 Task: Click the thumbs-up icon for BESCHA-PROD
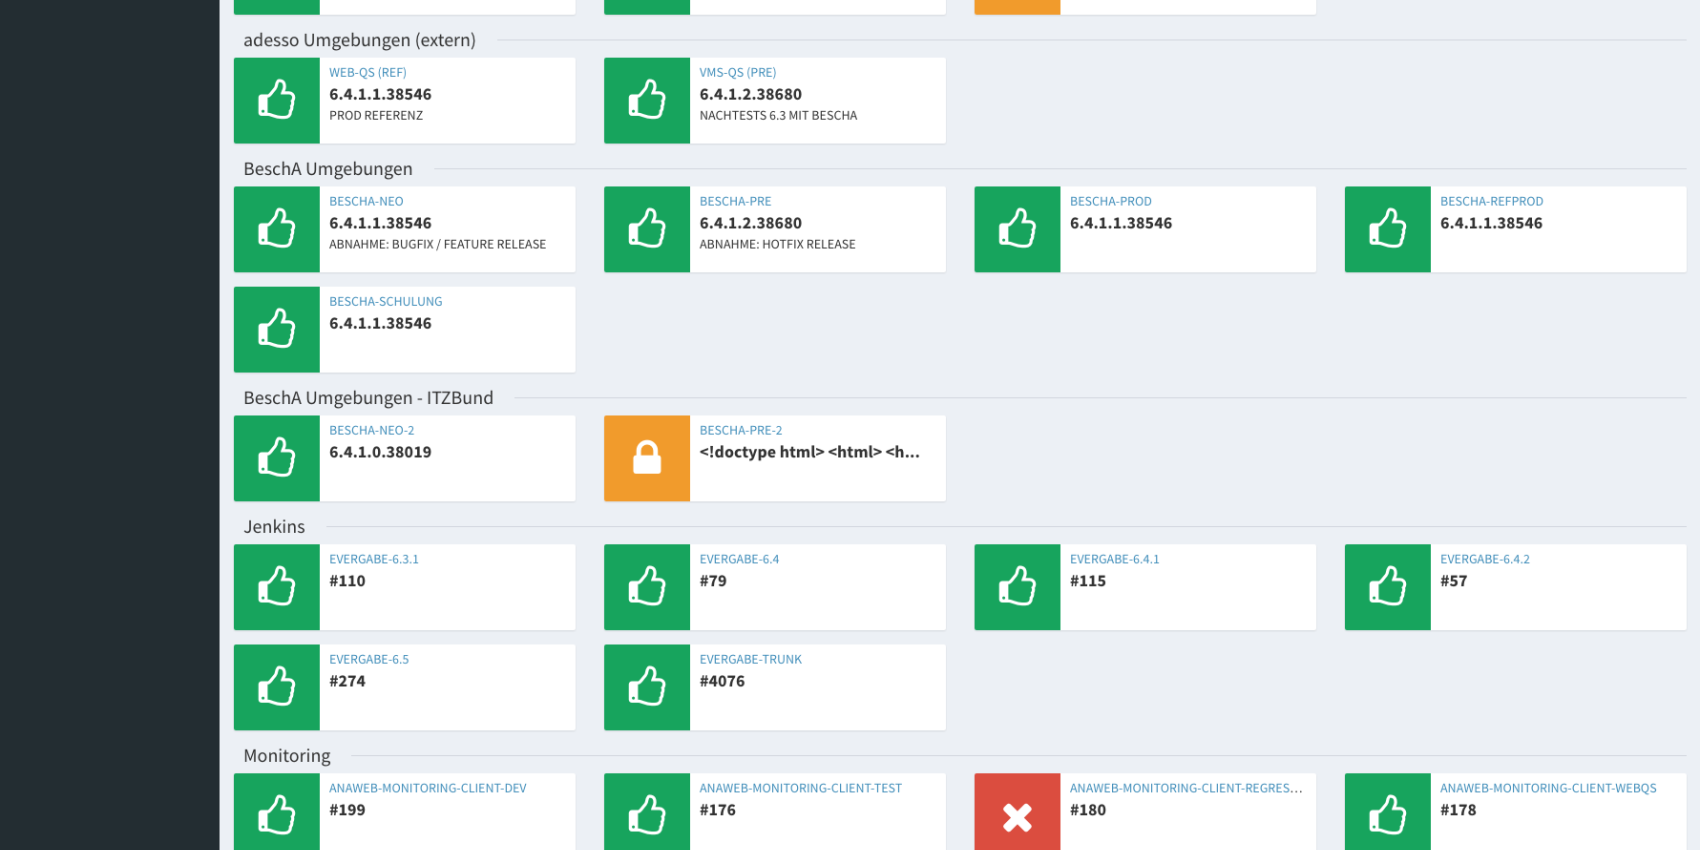tap(1017, 229)
